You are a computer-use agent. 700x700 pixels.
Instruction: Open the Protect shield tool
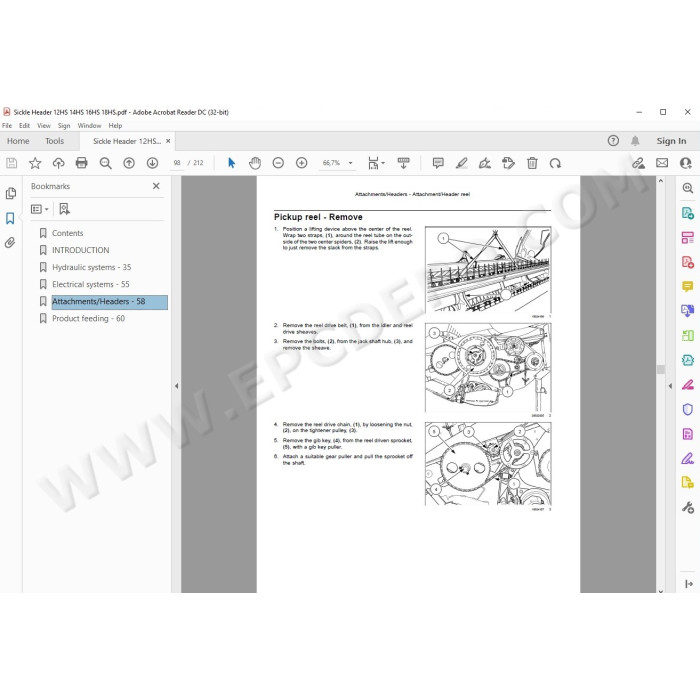(688, 409)
